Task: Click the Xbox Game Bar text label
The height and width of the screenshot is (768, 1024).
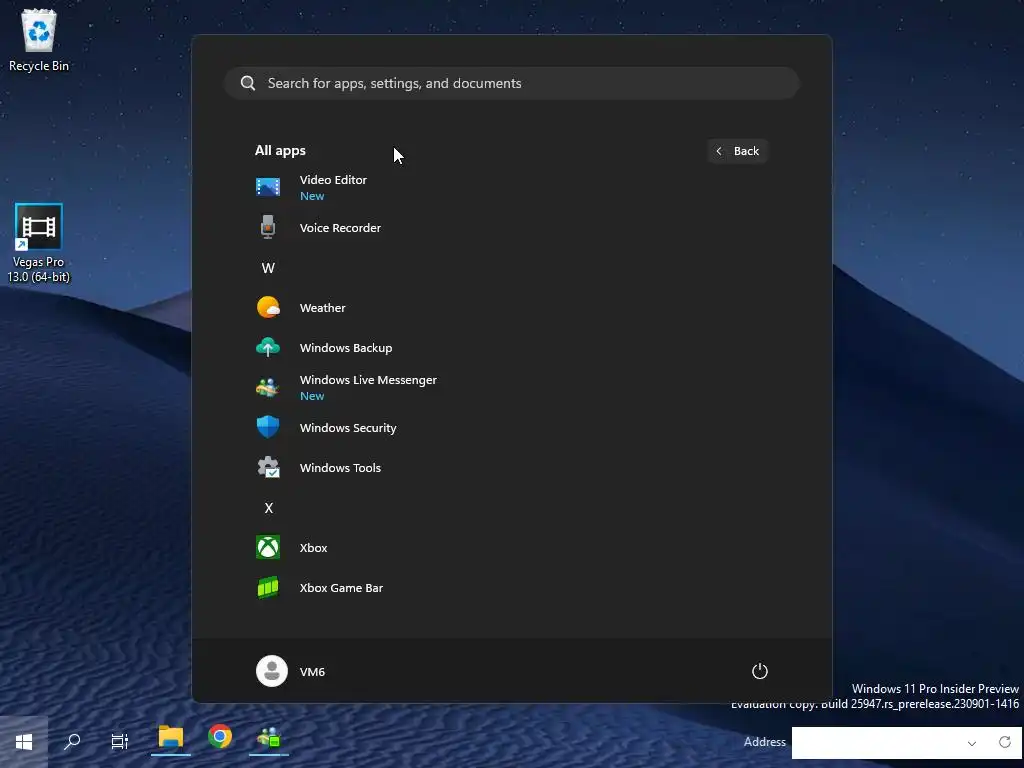Action: pos(341,588)
